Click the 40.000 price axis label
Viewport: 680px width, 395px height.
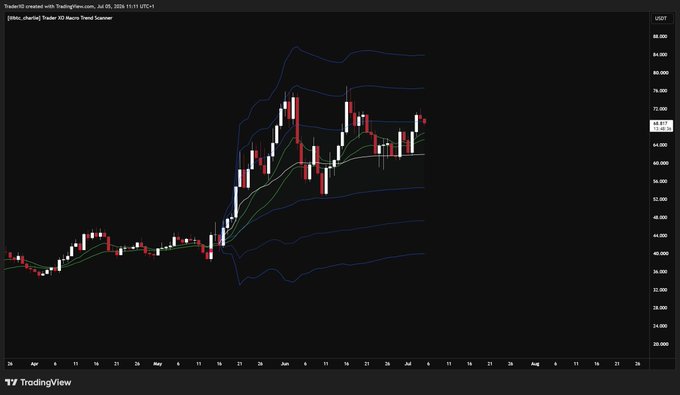660,253
